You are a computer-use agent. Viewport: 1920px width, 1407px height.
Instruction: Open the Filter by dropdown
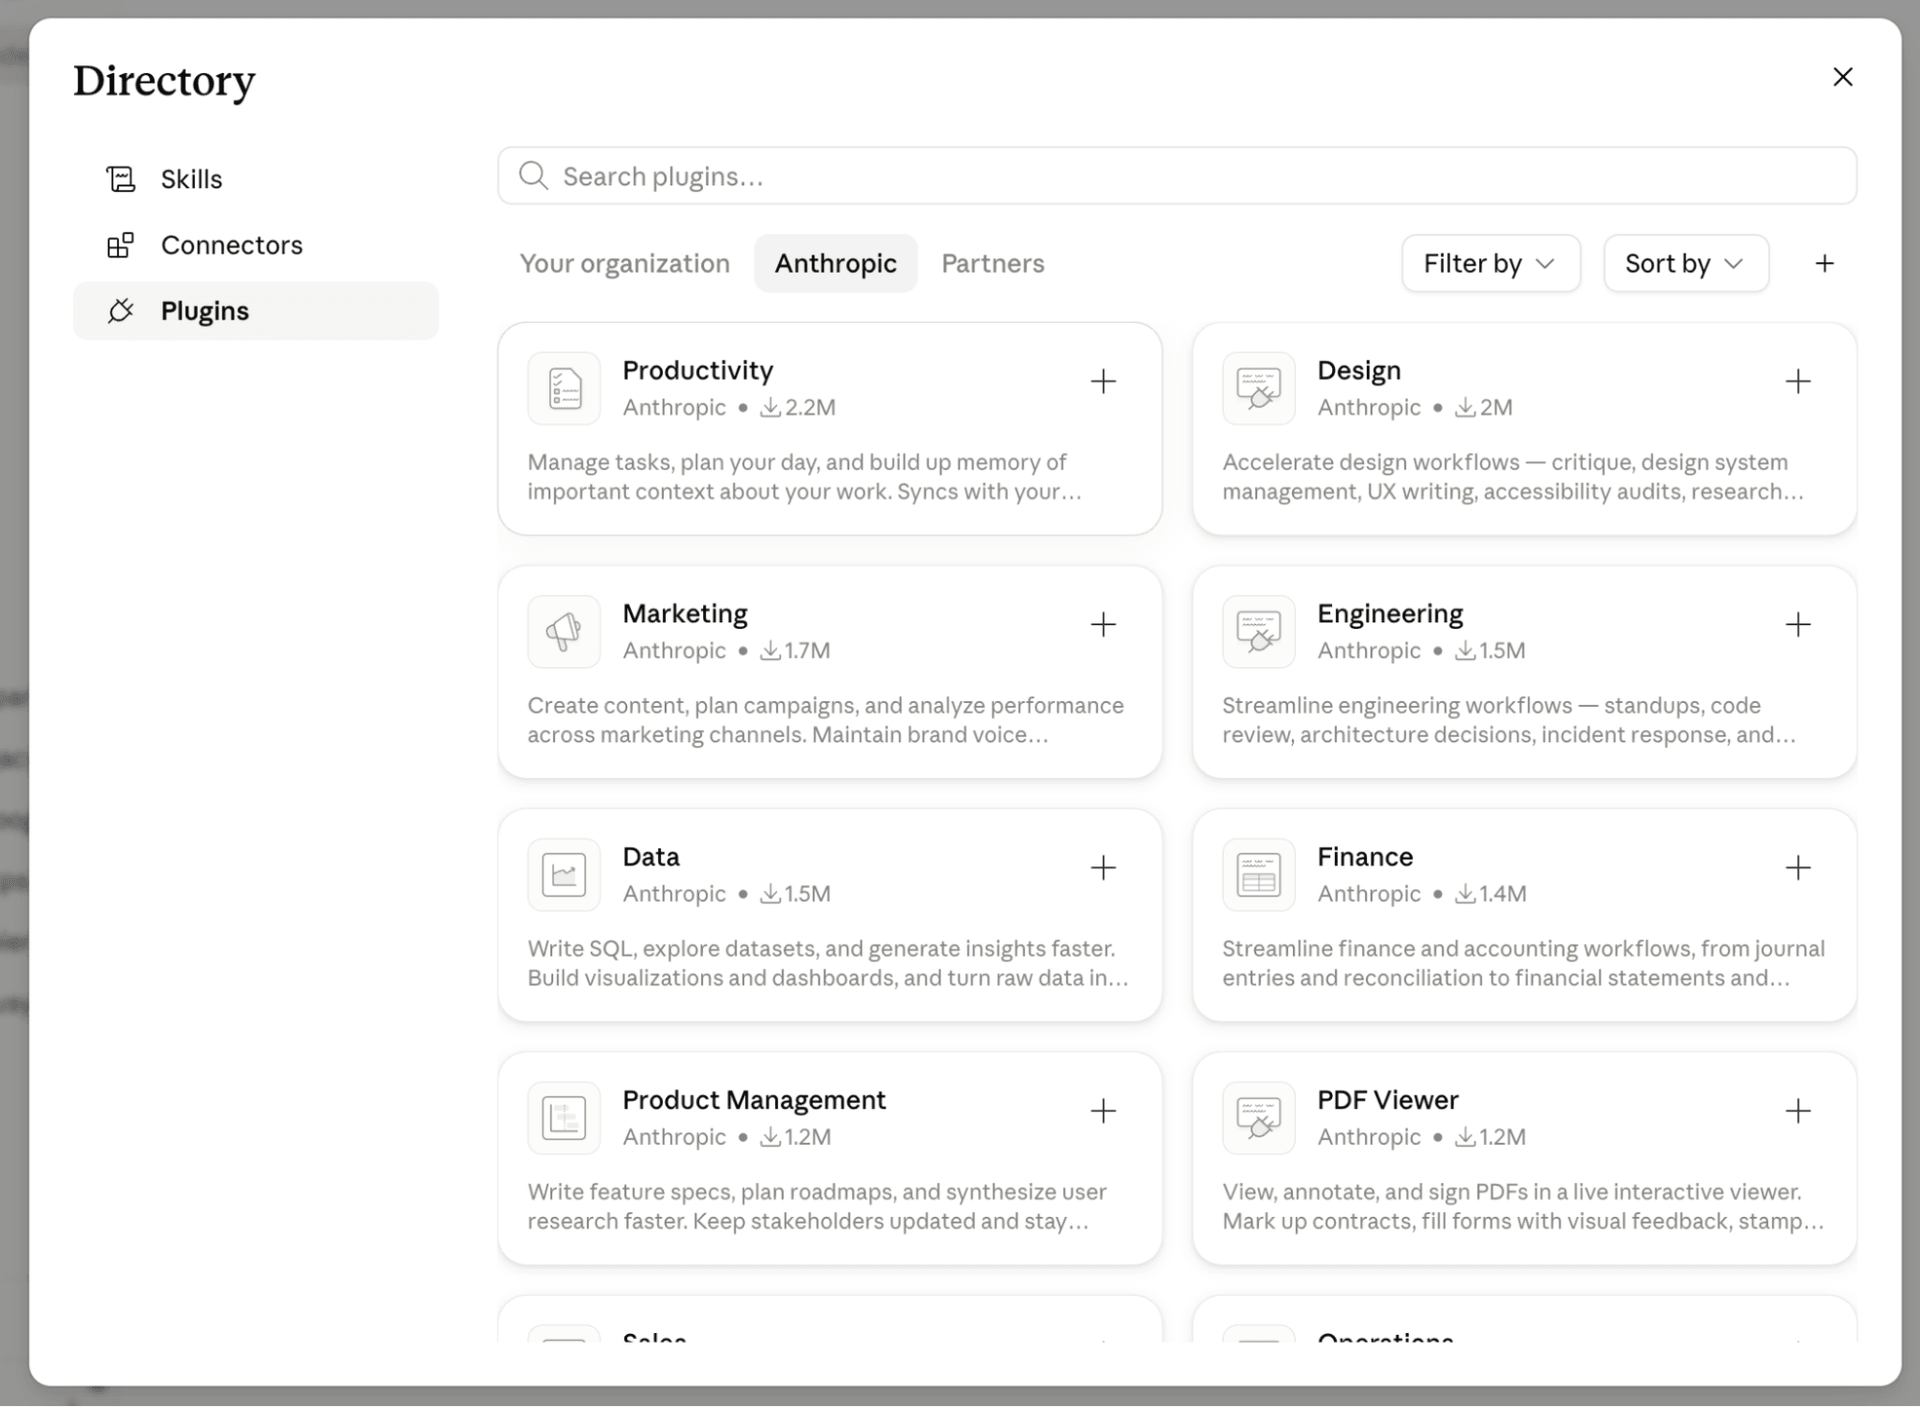click(x=1491, y=263)
